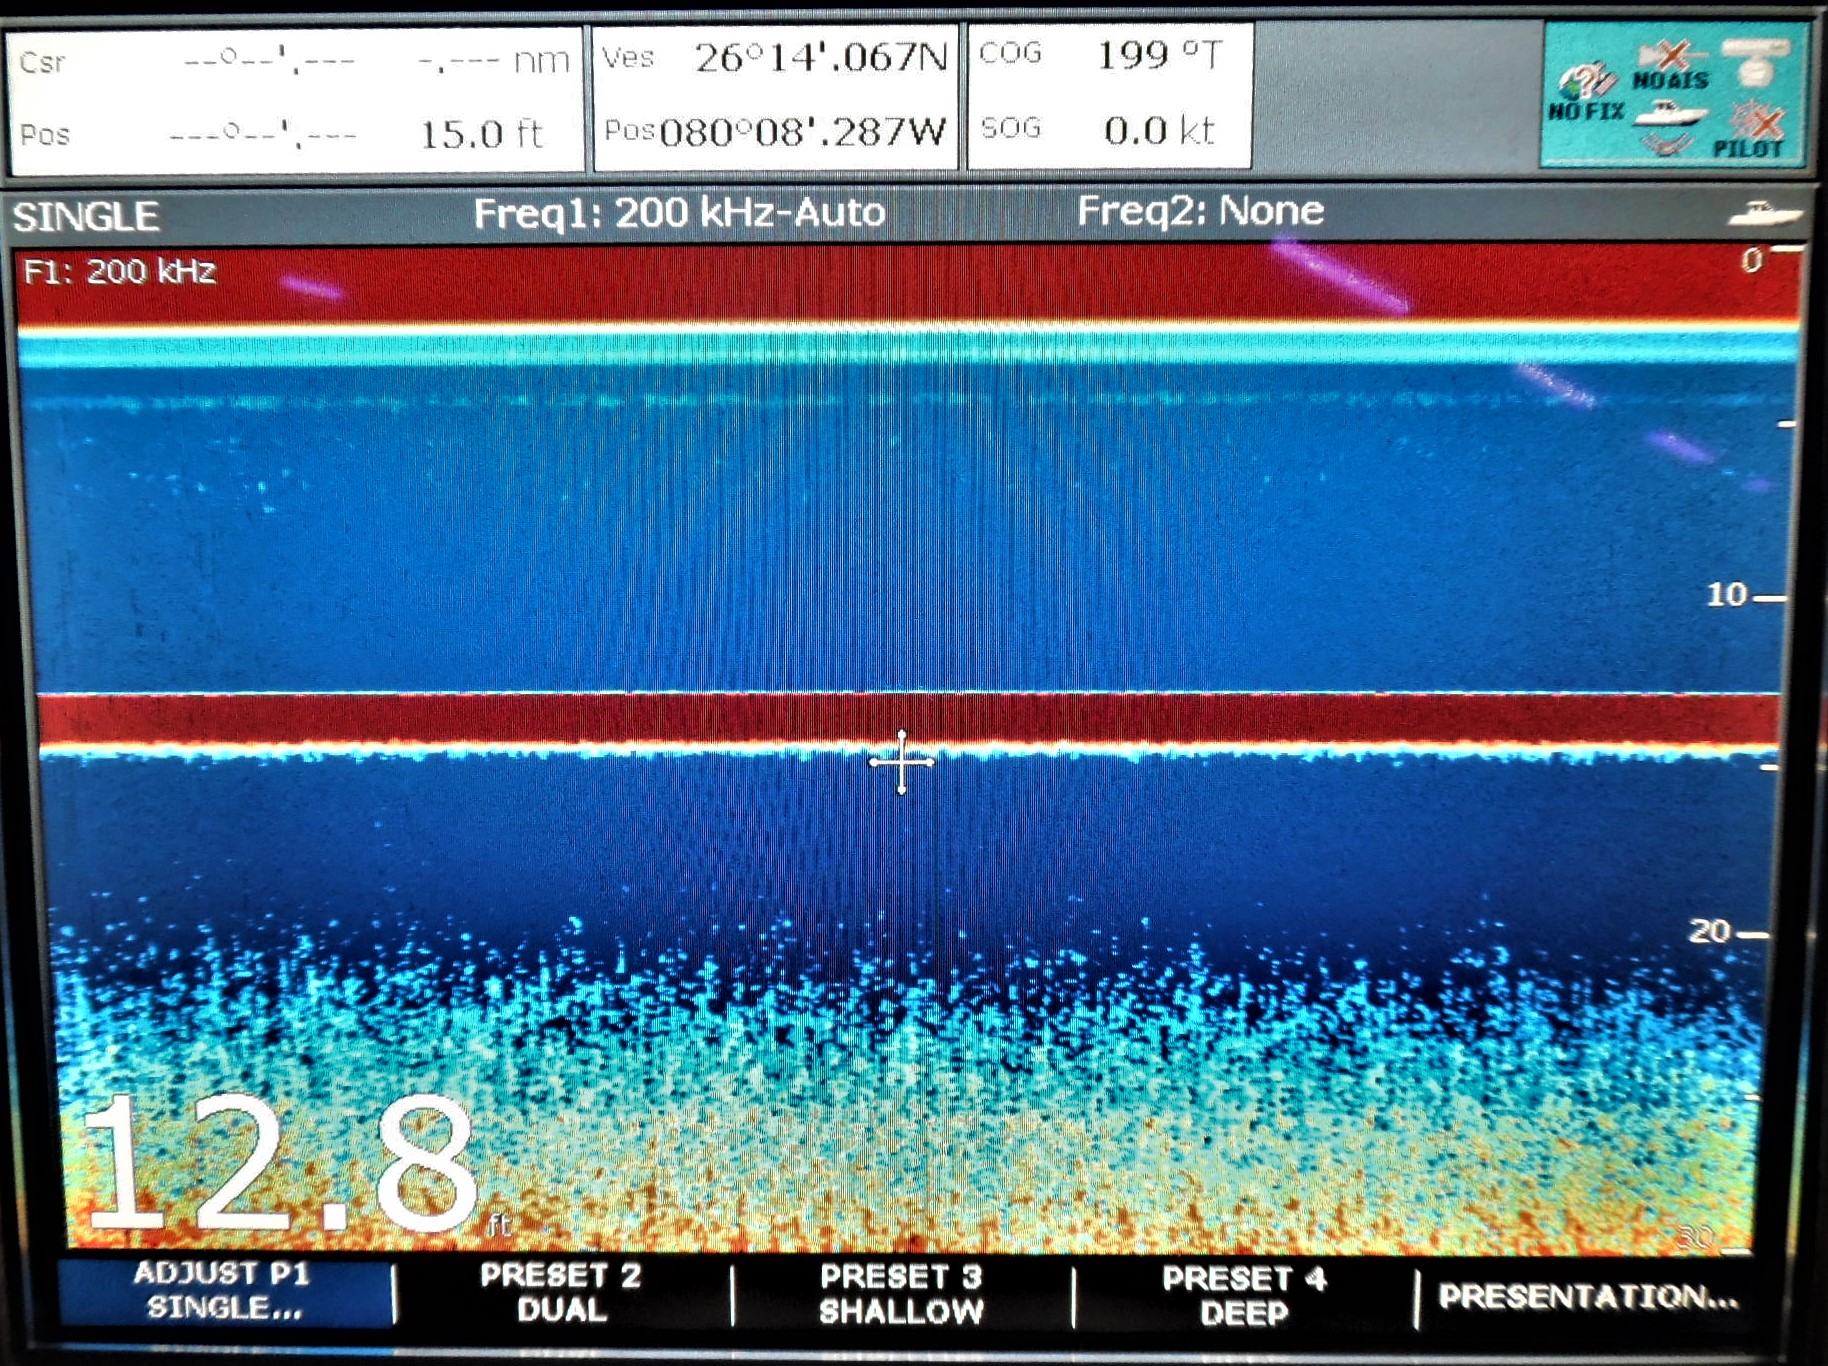The height and width of the screenshot is (1366, 1828).
Task: Tap the small boat icon in the fishfinder title bar
Action: (1764, 213)
